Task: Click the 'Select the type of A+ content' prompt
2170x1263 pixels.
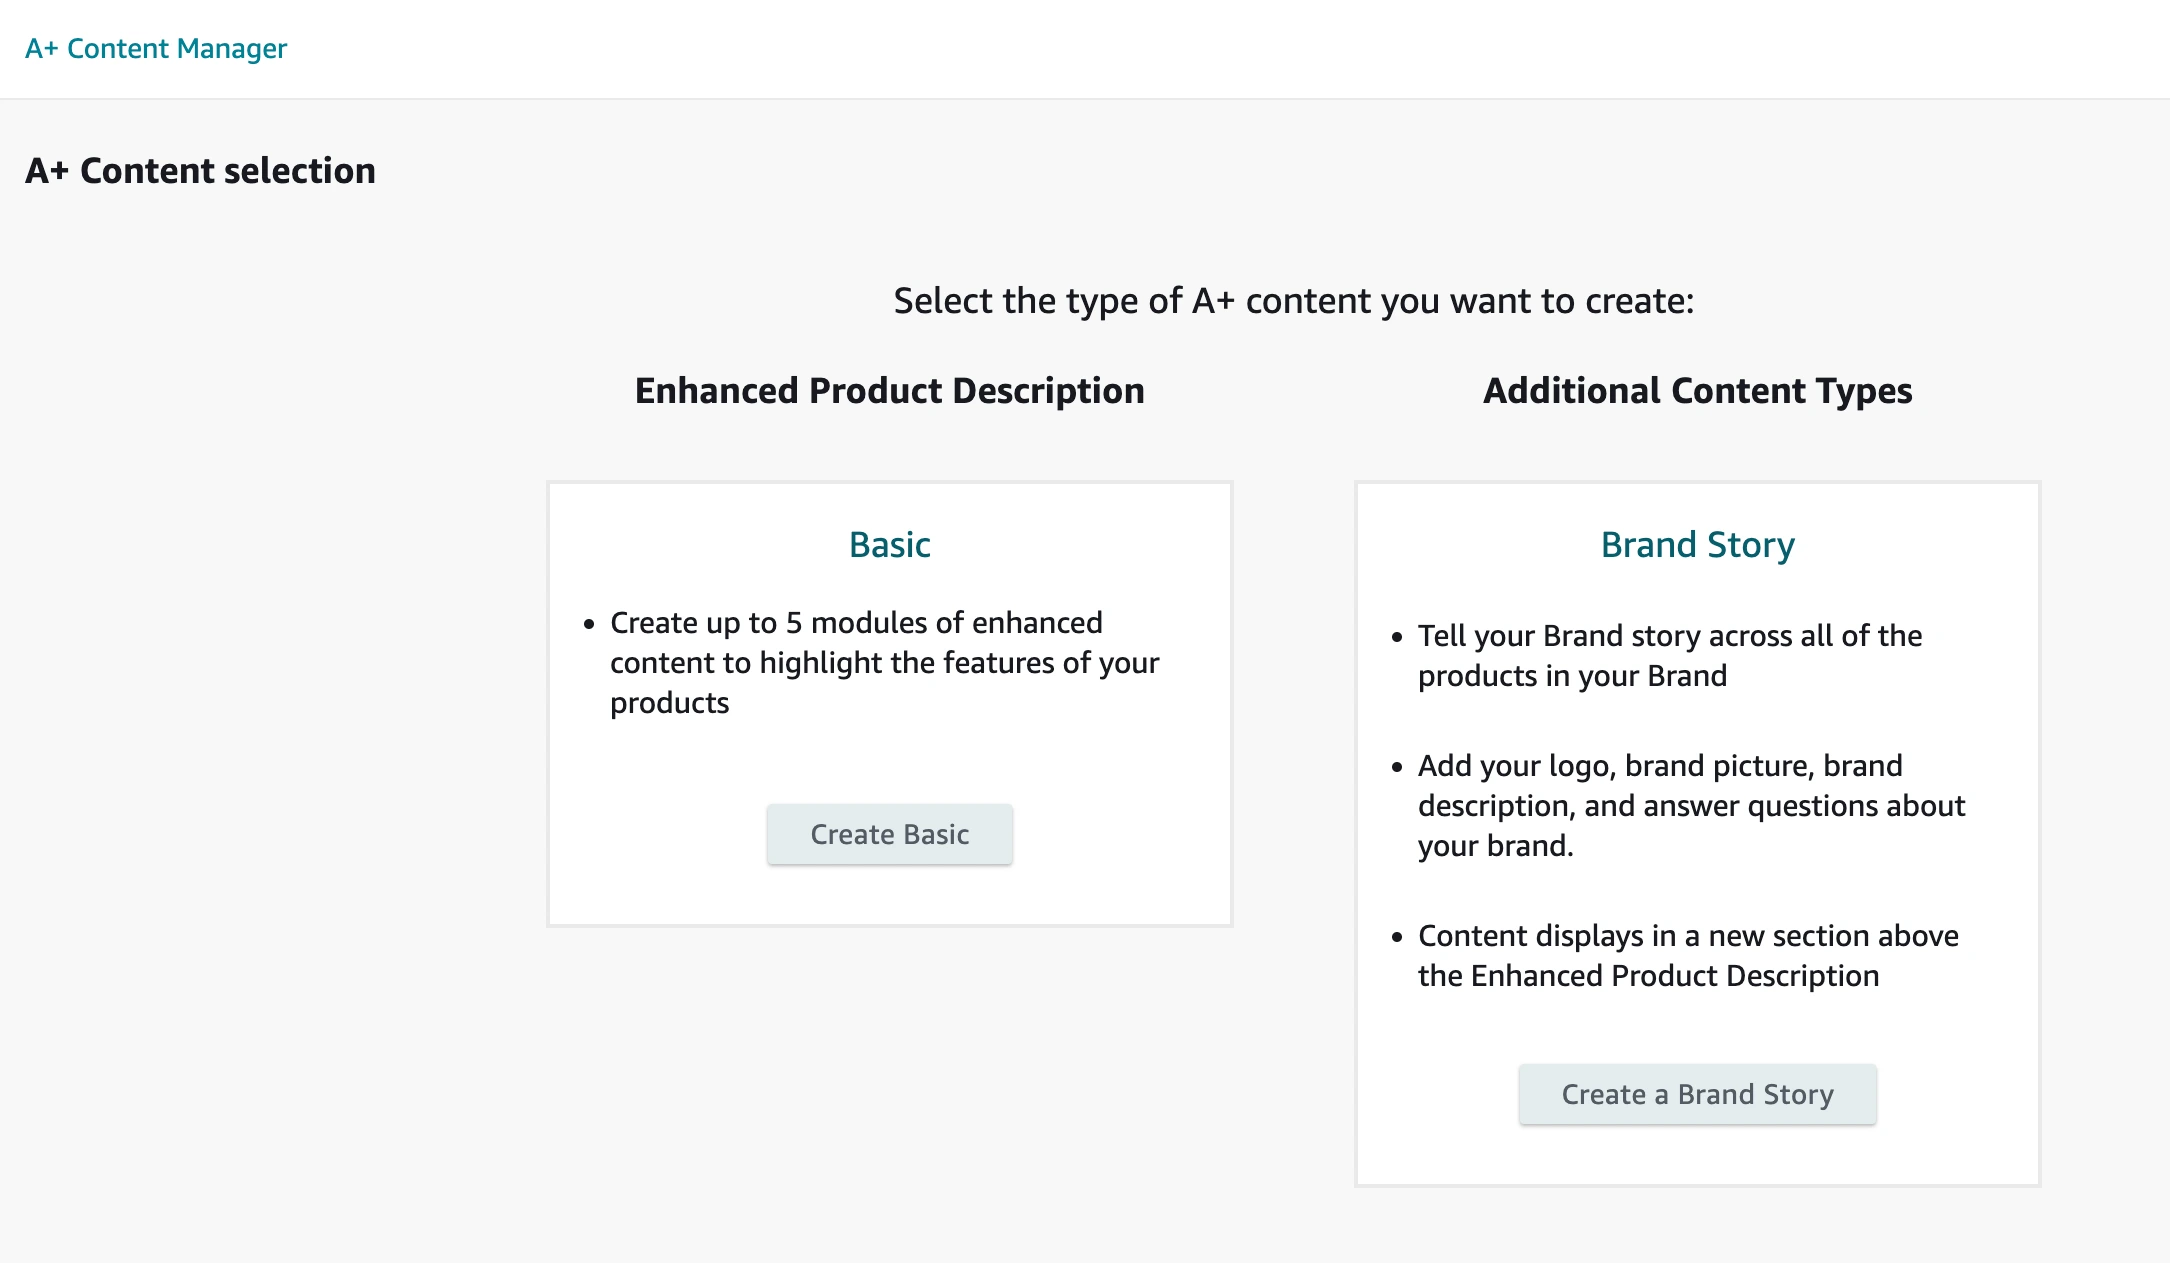Action: (x=1293, y=301)
